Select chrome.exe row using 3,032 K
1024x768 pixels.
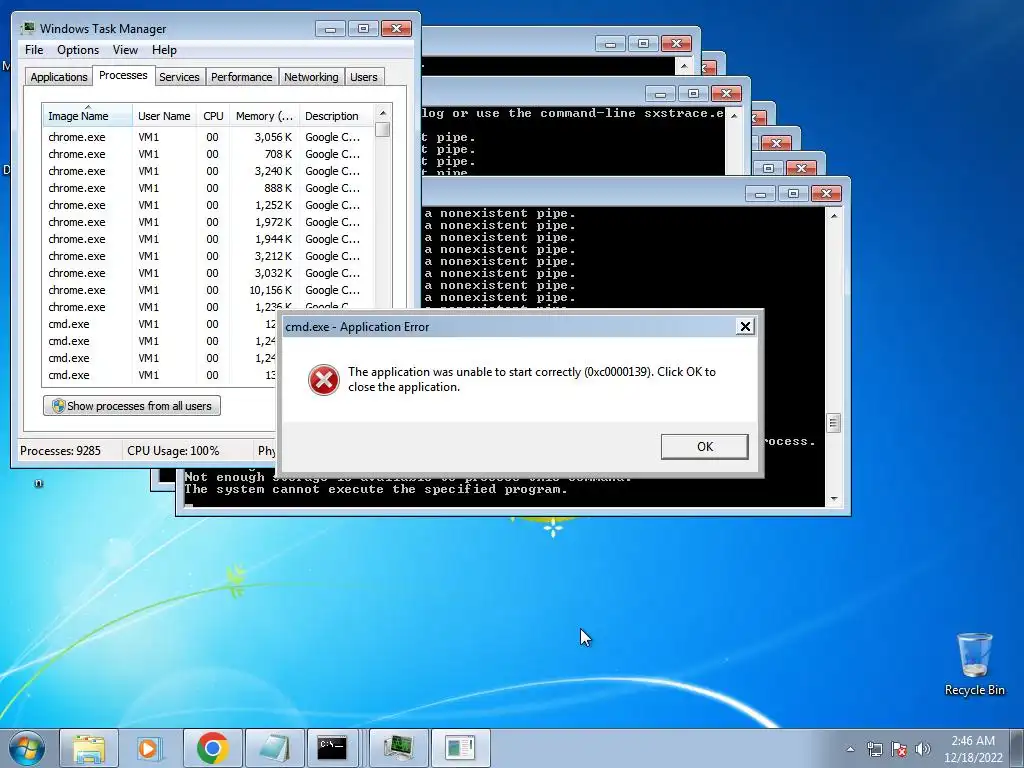[208, 273]
